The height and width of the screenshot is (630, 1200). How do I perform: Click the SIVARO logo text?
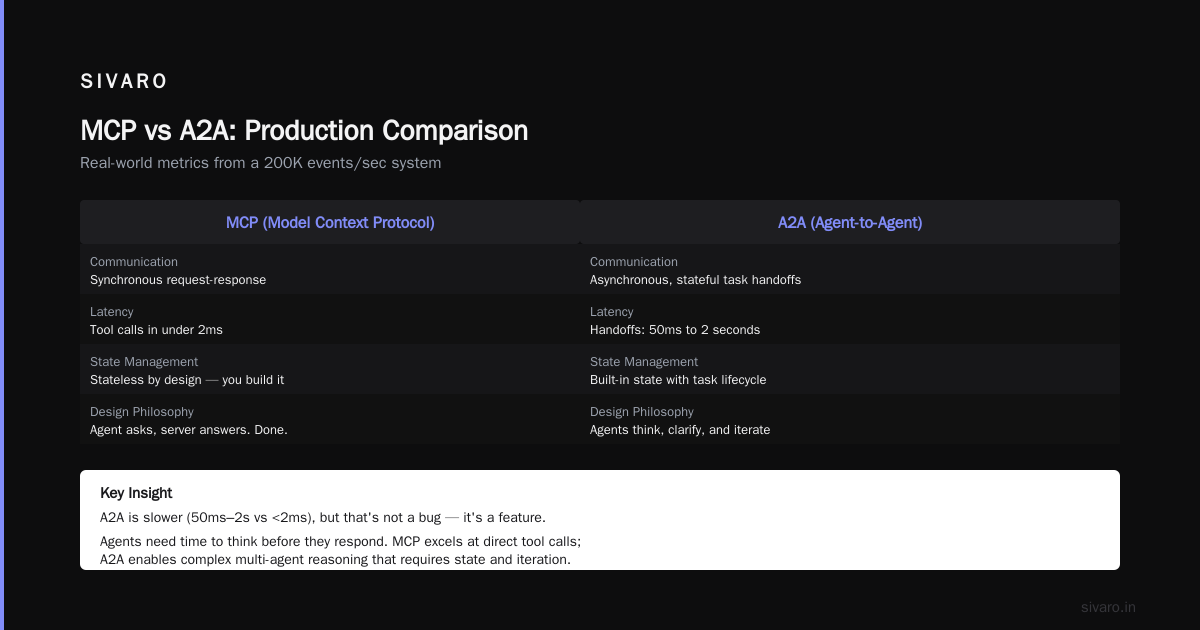coord(124,81)
